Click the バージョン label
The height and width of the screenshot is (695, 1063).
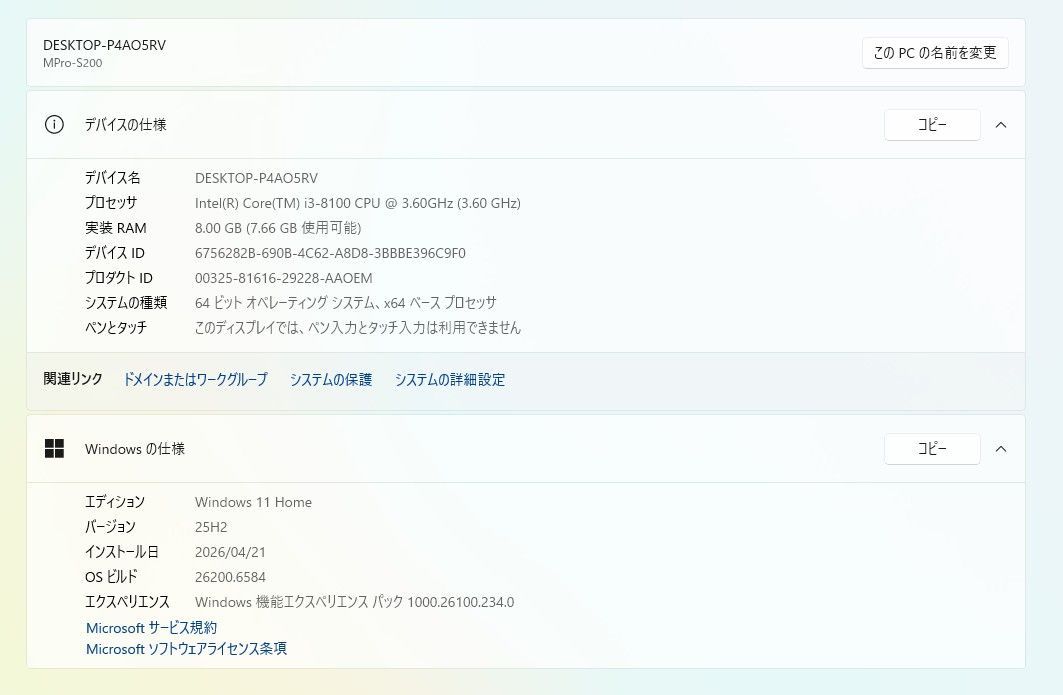(x=111, y=528)
